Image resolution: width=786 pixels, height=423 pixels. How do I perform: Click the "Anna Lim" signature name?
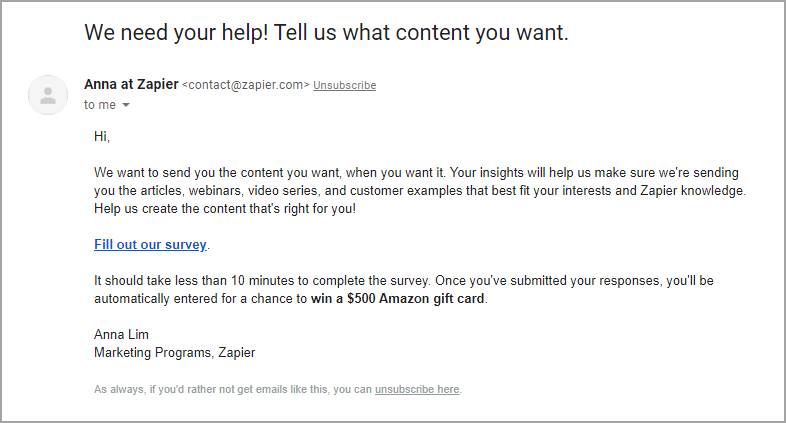[x=121, y=334]
